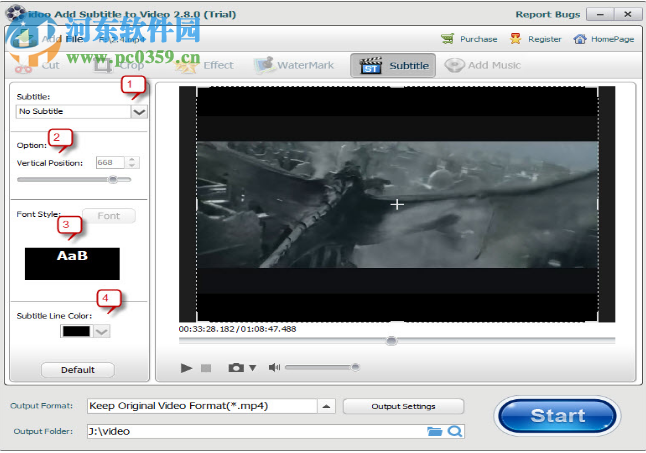Screen dimensions: 646x453
Task: Open the Register link
Action: (545, 39)
